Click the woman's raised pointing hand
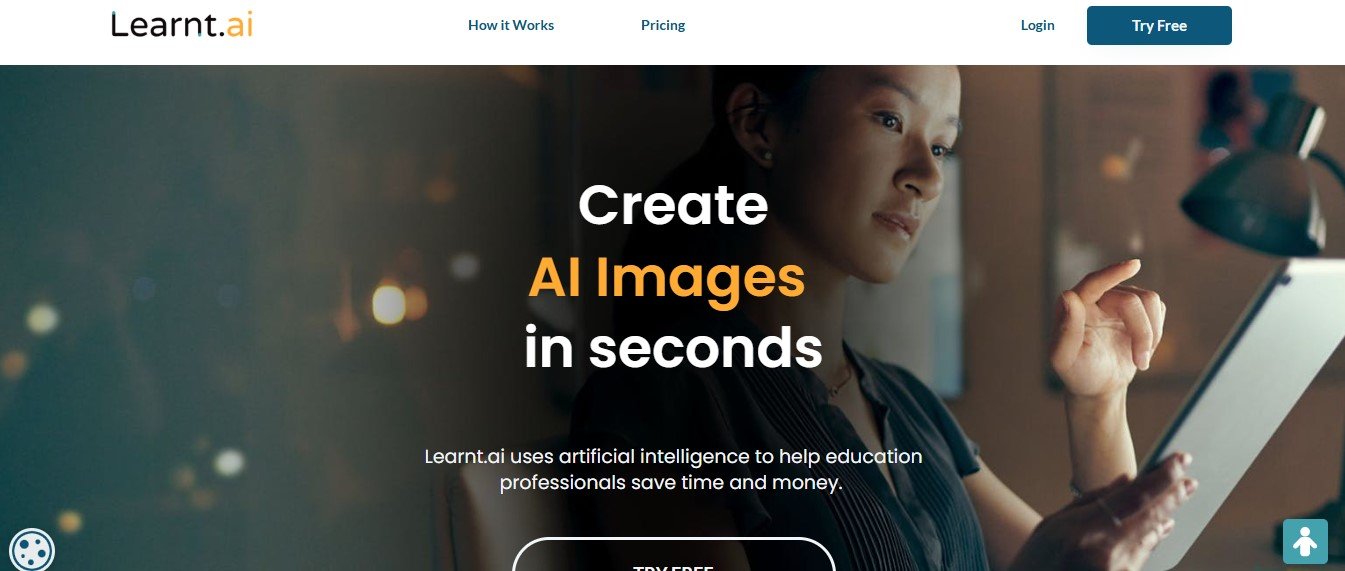Image resolution: width=1345 pixels, height=571 pixels. [1108, 330]
